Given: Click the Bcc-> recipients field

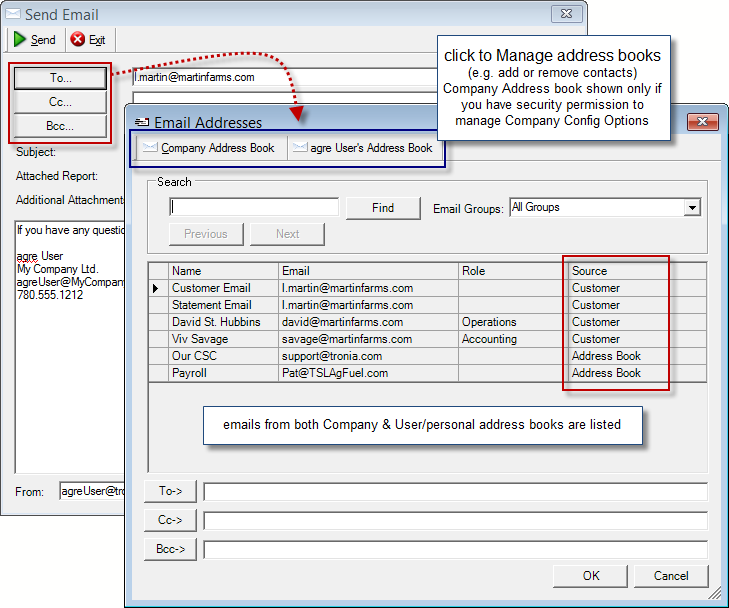Looking at the screenshot, I should coord(456,550).
